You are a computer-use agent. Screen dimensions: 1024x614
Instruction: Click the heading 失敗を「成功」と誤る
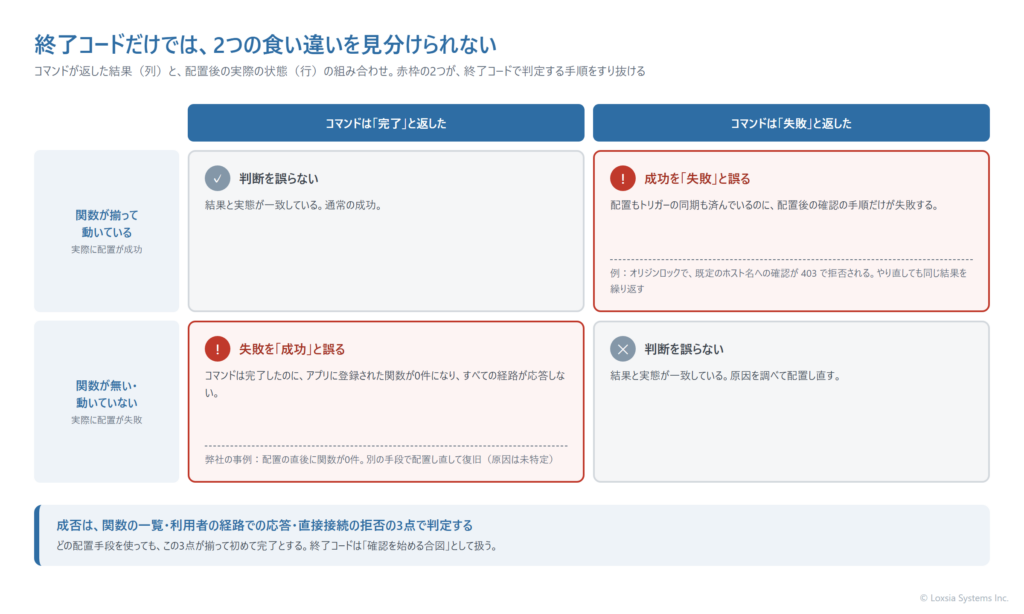tap(292, 349)
